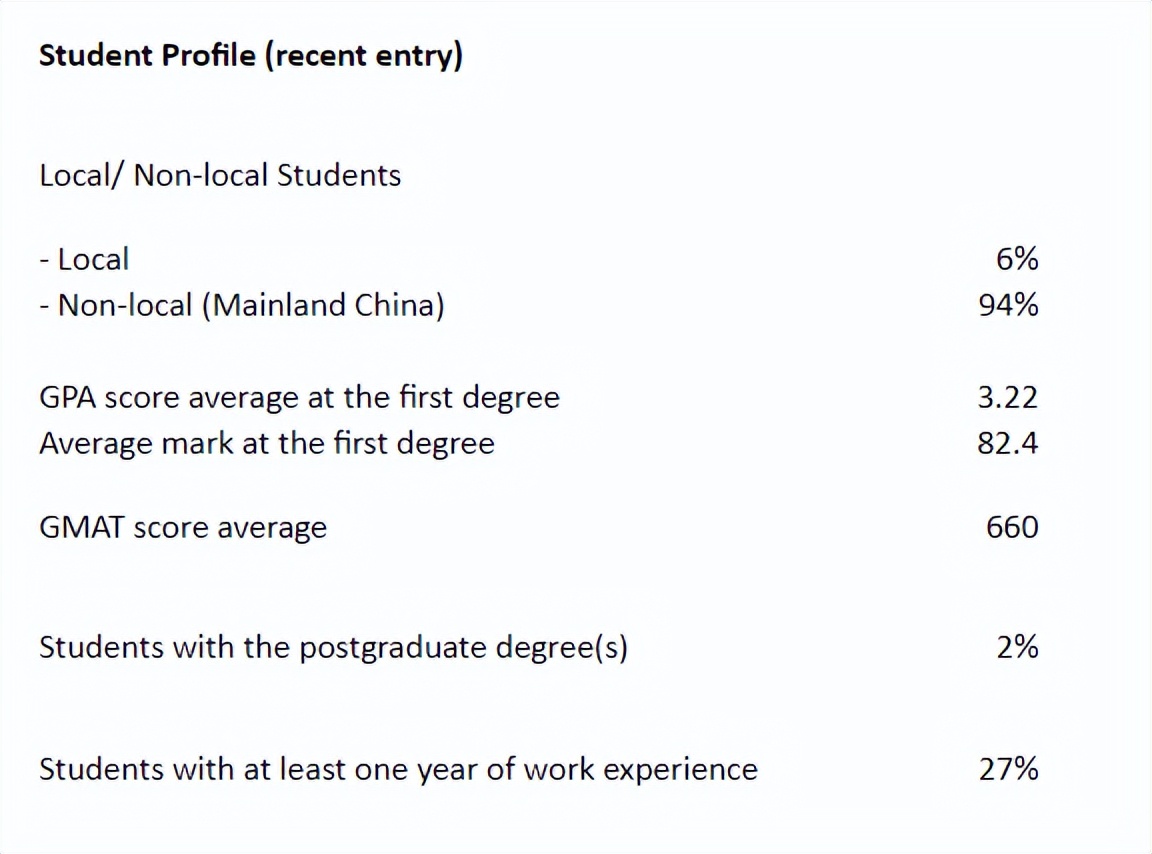This screenshot has height=854, width=1152.
Task: Click the 94% non-local value
Action: click(x=1009, y=304)
